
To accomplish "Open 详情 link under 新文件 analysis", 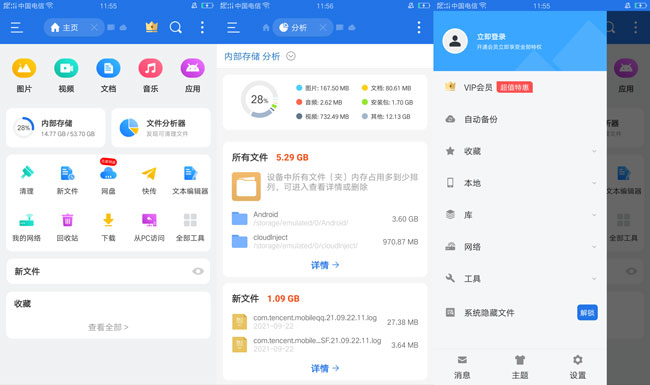I will pyautogui.click(x=325, y=368).
